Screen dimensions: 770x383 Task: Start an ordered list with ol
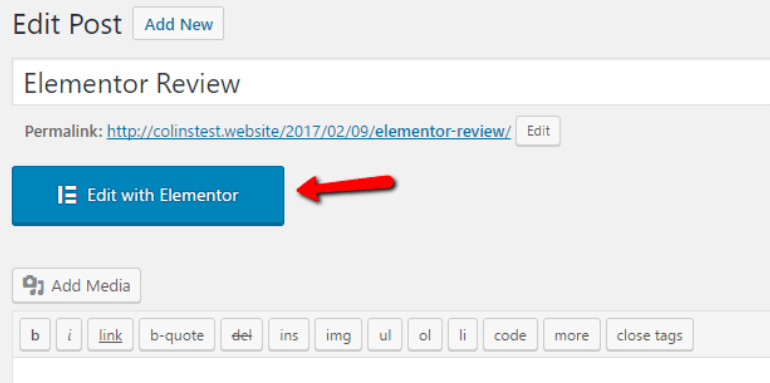tap(425, 335)
